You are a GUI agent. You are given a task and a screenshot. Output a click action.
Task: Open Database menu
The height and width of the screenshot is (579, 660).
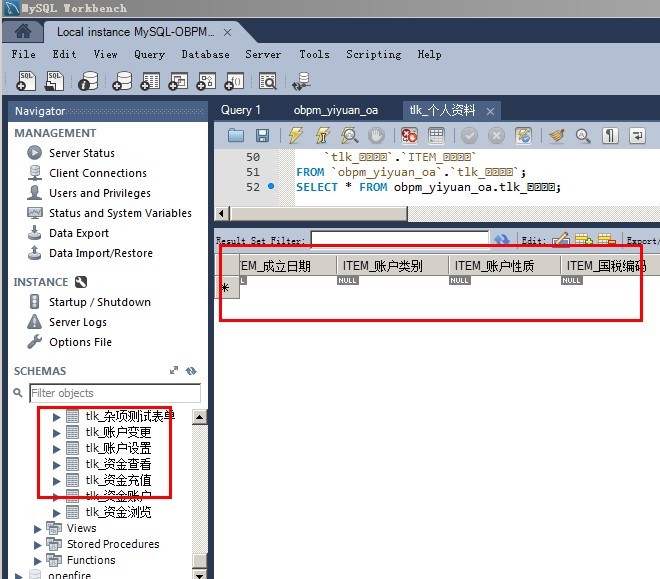click(205, 55)
